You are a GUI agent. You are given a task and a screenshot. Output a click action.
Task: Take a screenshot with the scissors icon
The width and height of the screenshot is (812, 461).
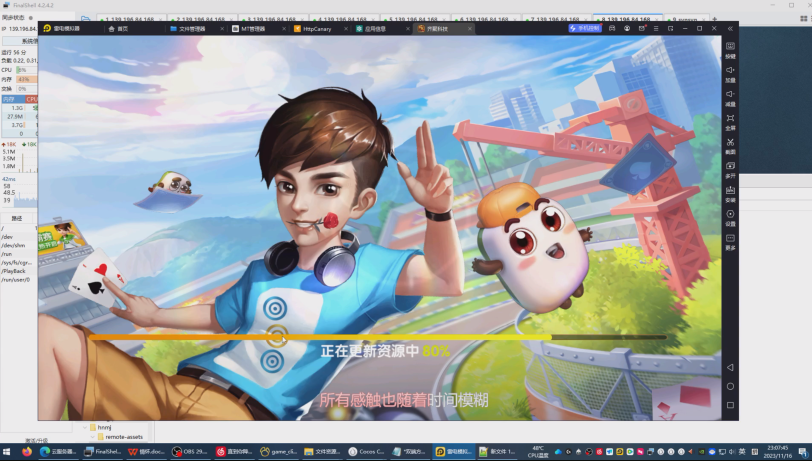tap(730, 146)
